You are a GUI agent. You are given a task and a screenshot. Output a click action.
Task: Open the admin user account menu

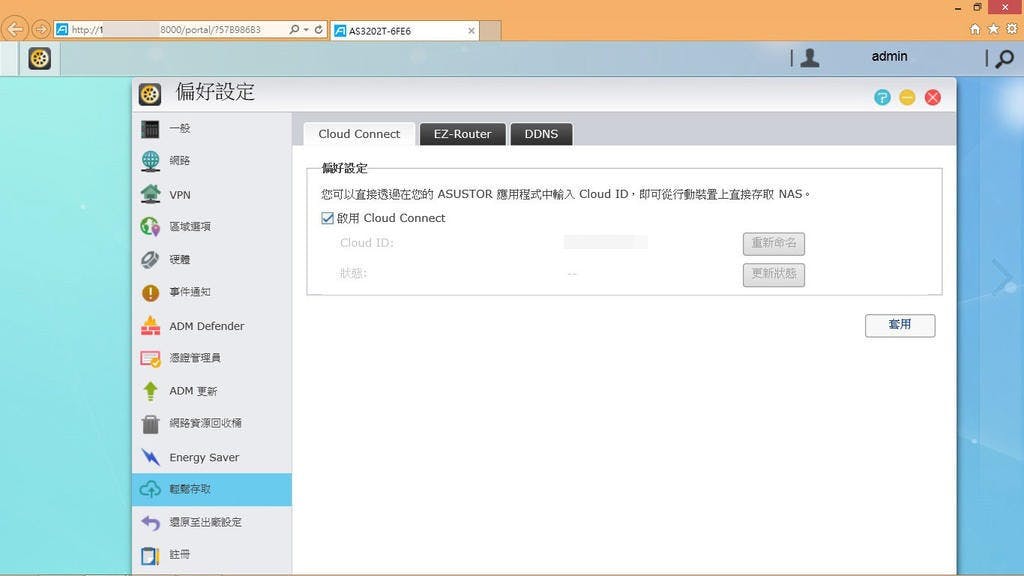coord(888,57)
